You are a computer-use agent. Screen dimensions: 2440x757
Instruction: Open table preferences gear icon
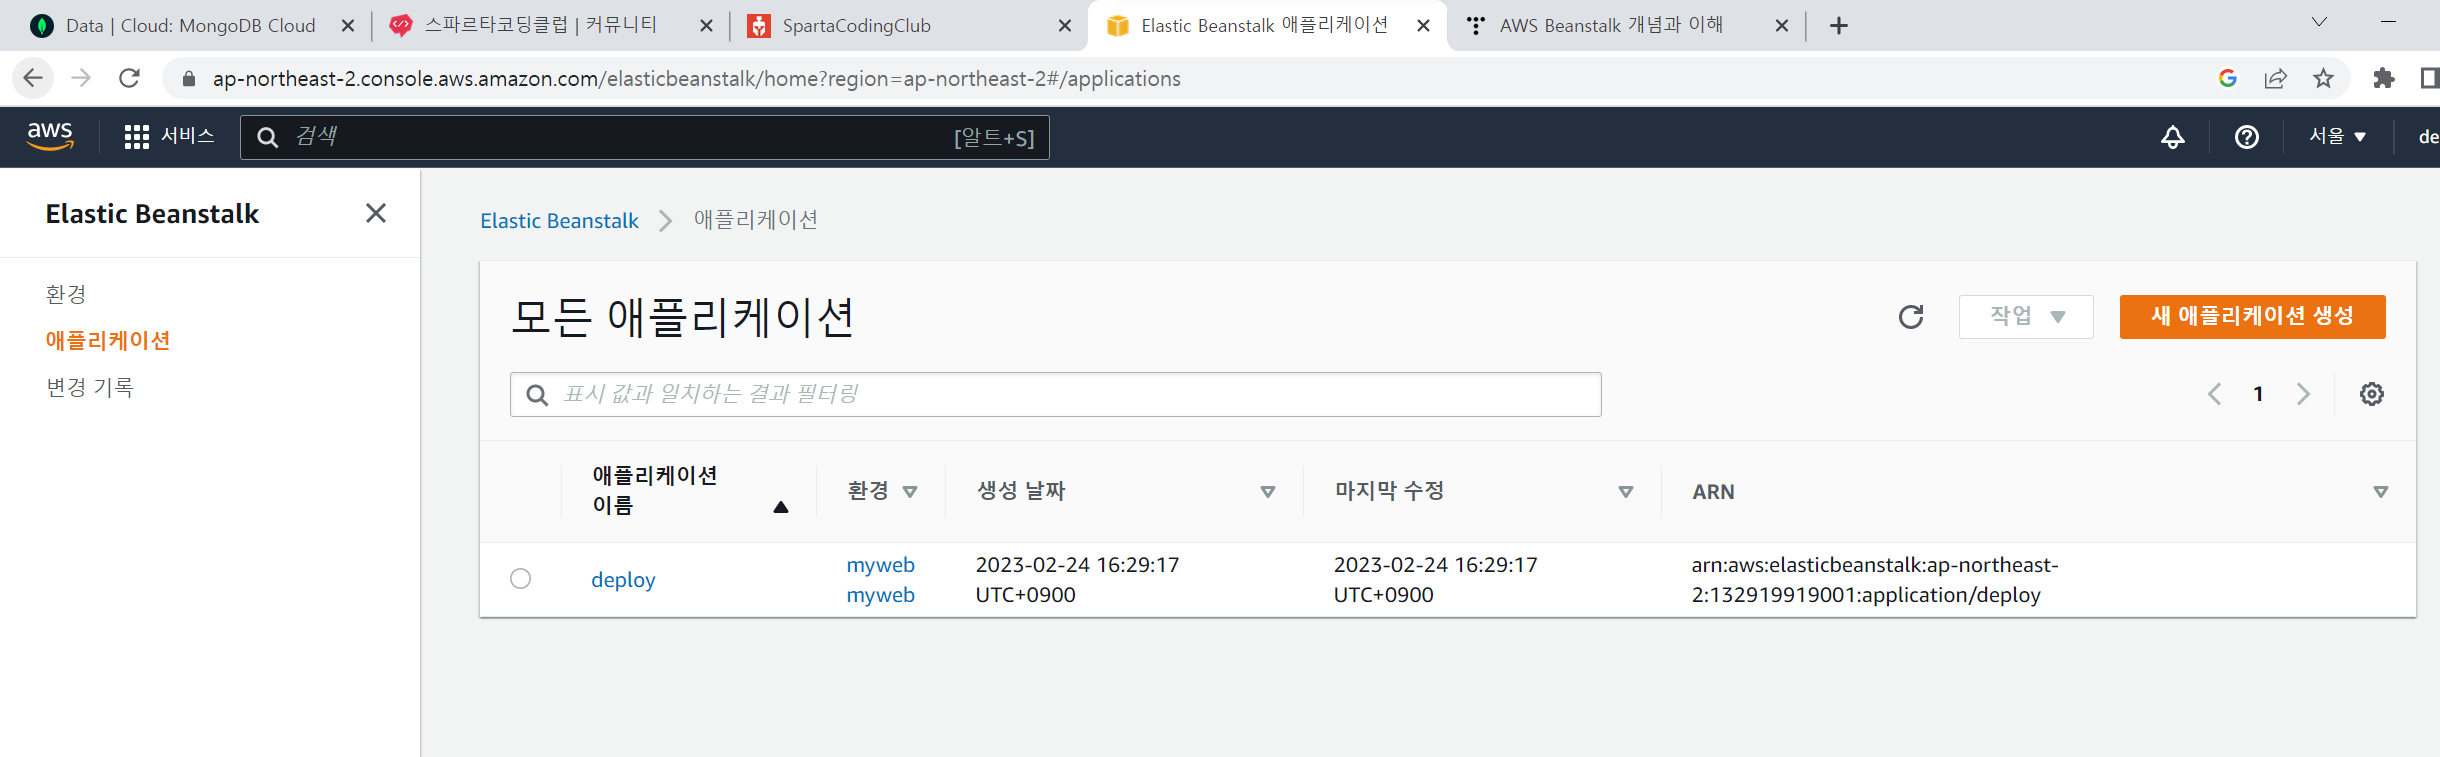point(2371,394)
